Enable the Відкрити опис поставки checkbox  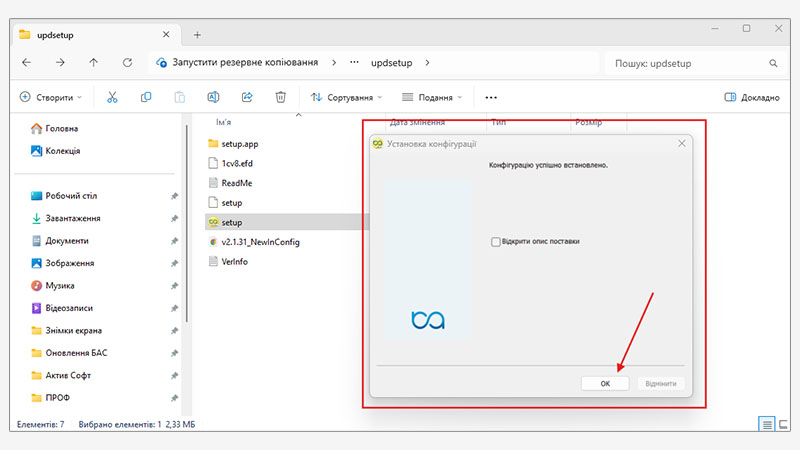click(x=496, y=241)
